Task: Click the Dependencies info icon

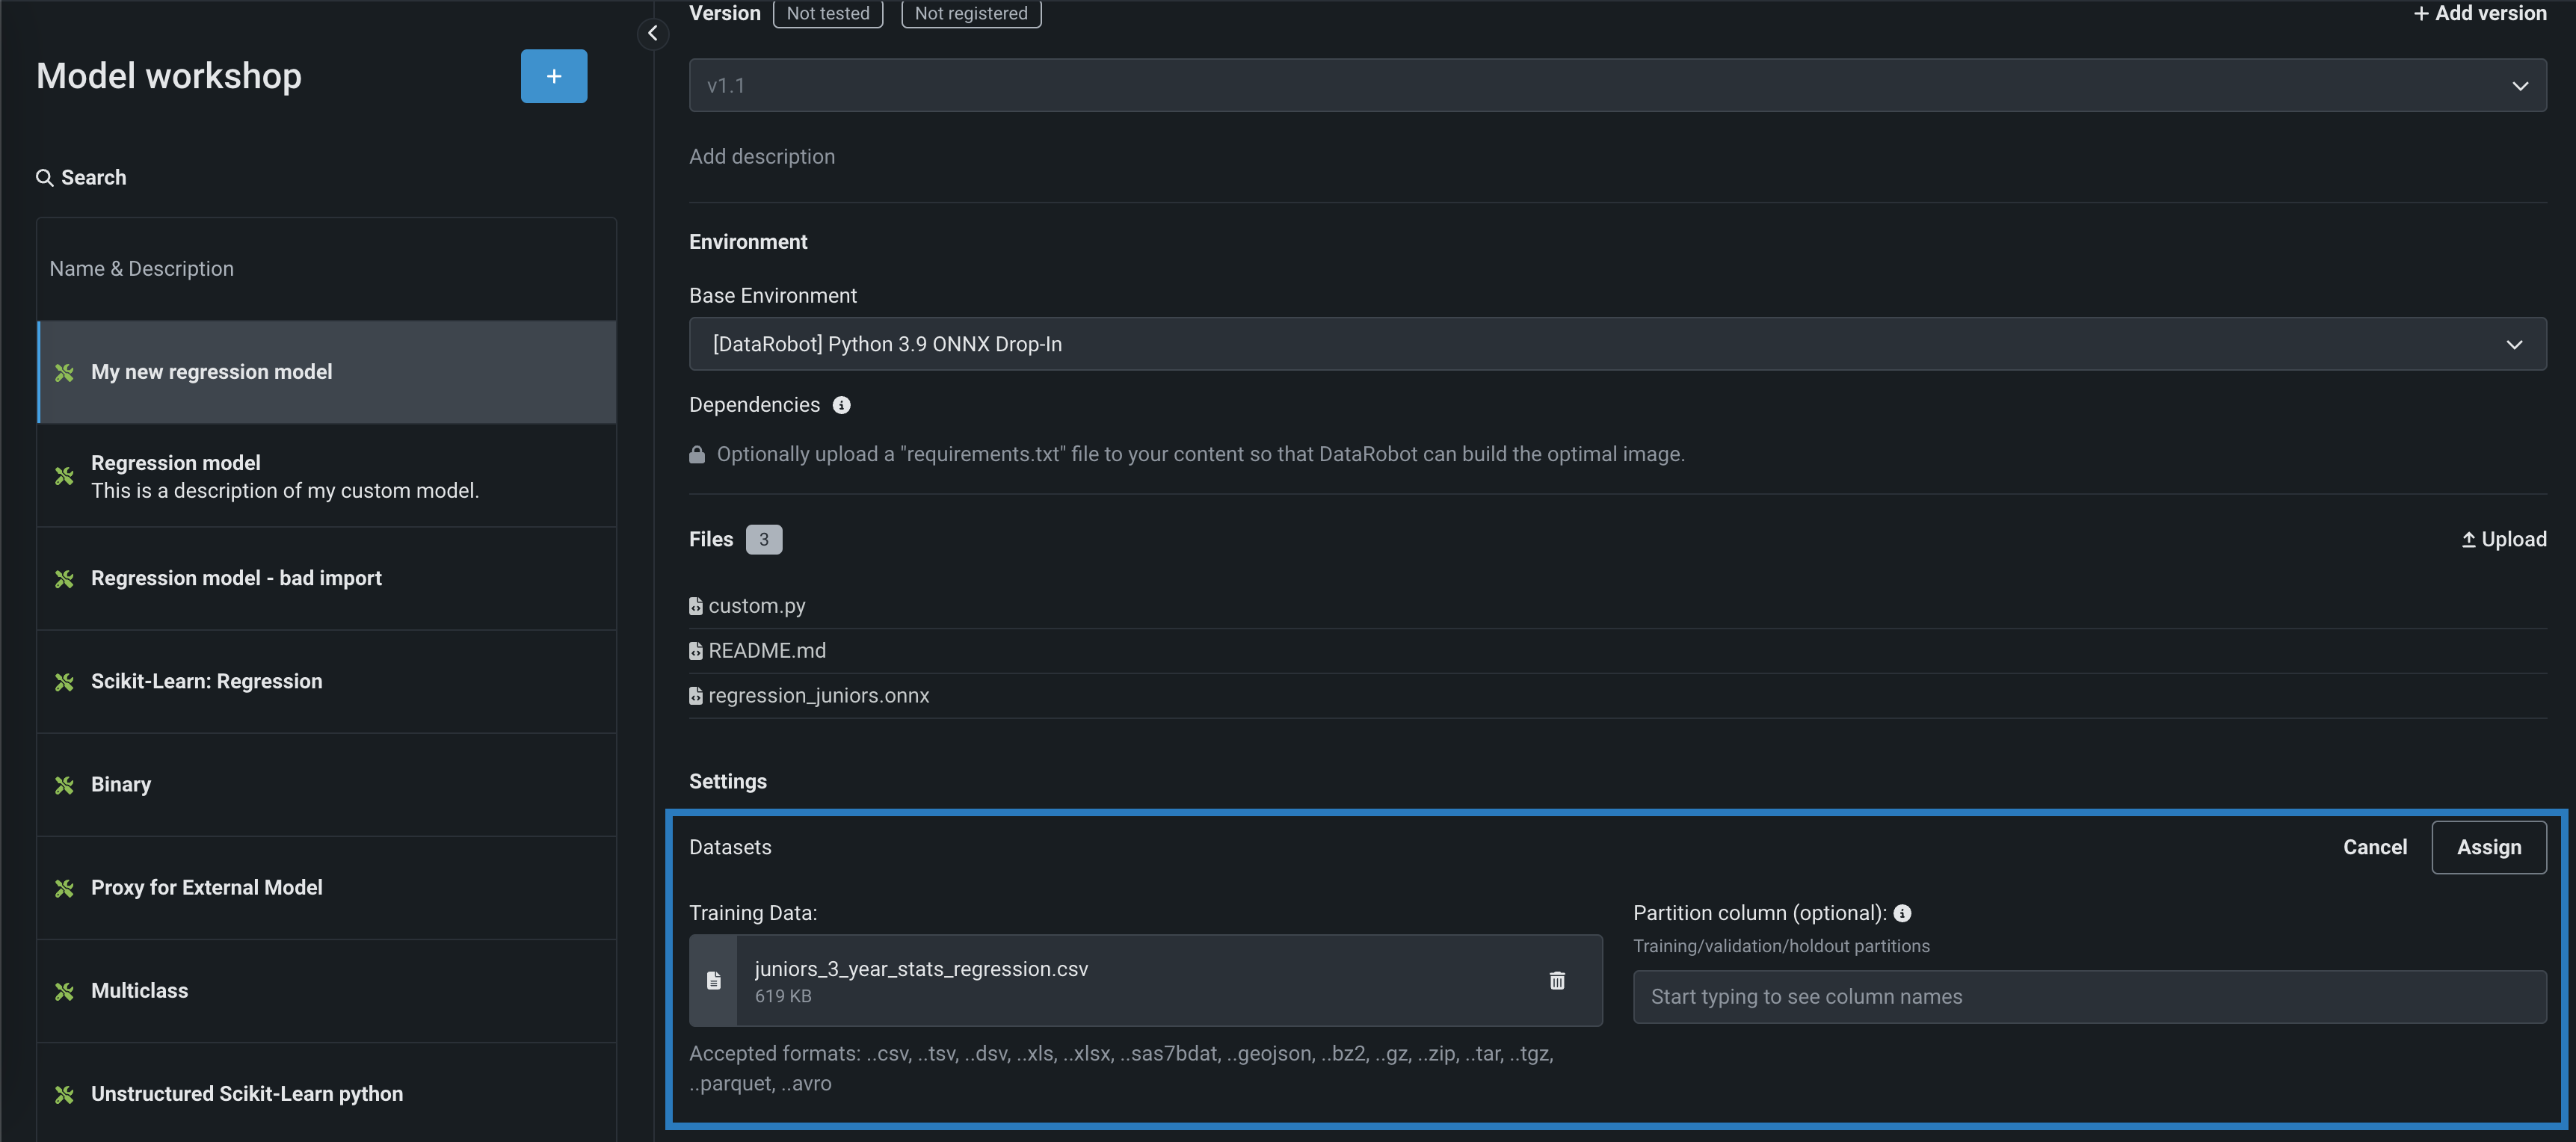Action: 841,405
